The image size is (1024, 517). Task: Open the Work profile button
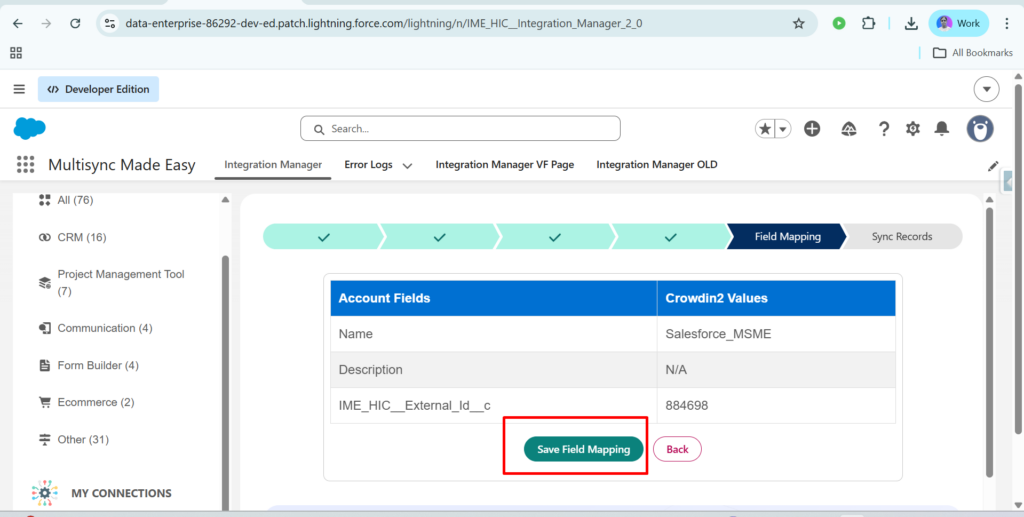(959, 24)
